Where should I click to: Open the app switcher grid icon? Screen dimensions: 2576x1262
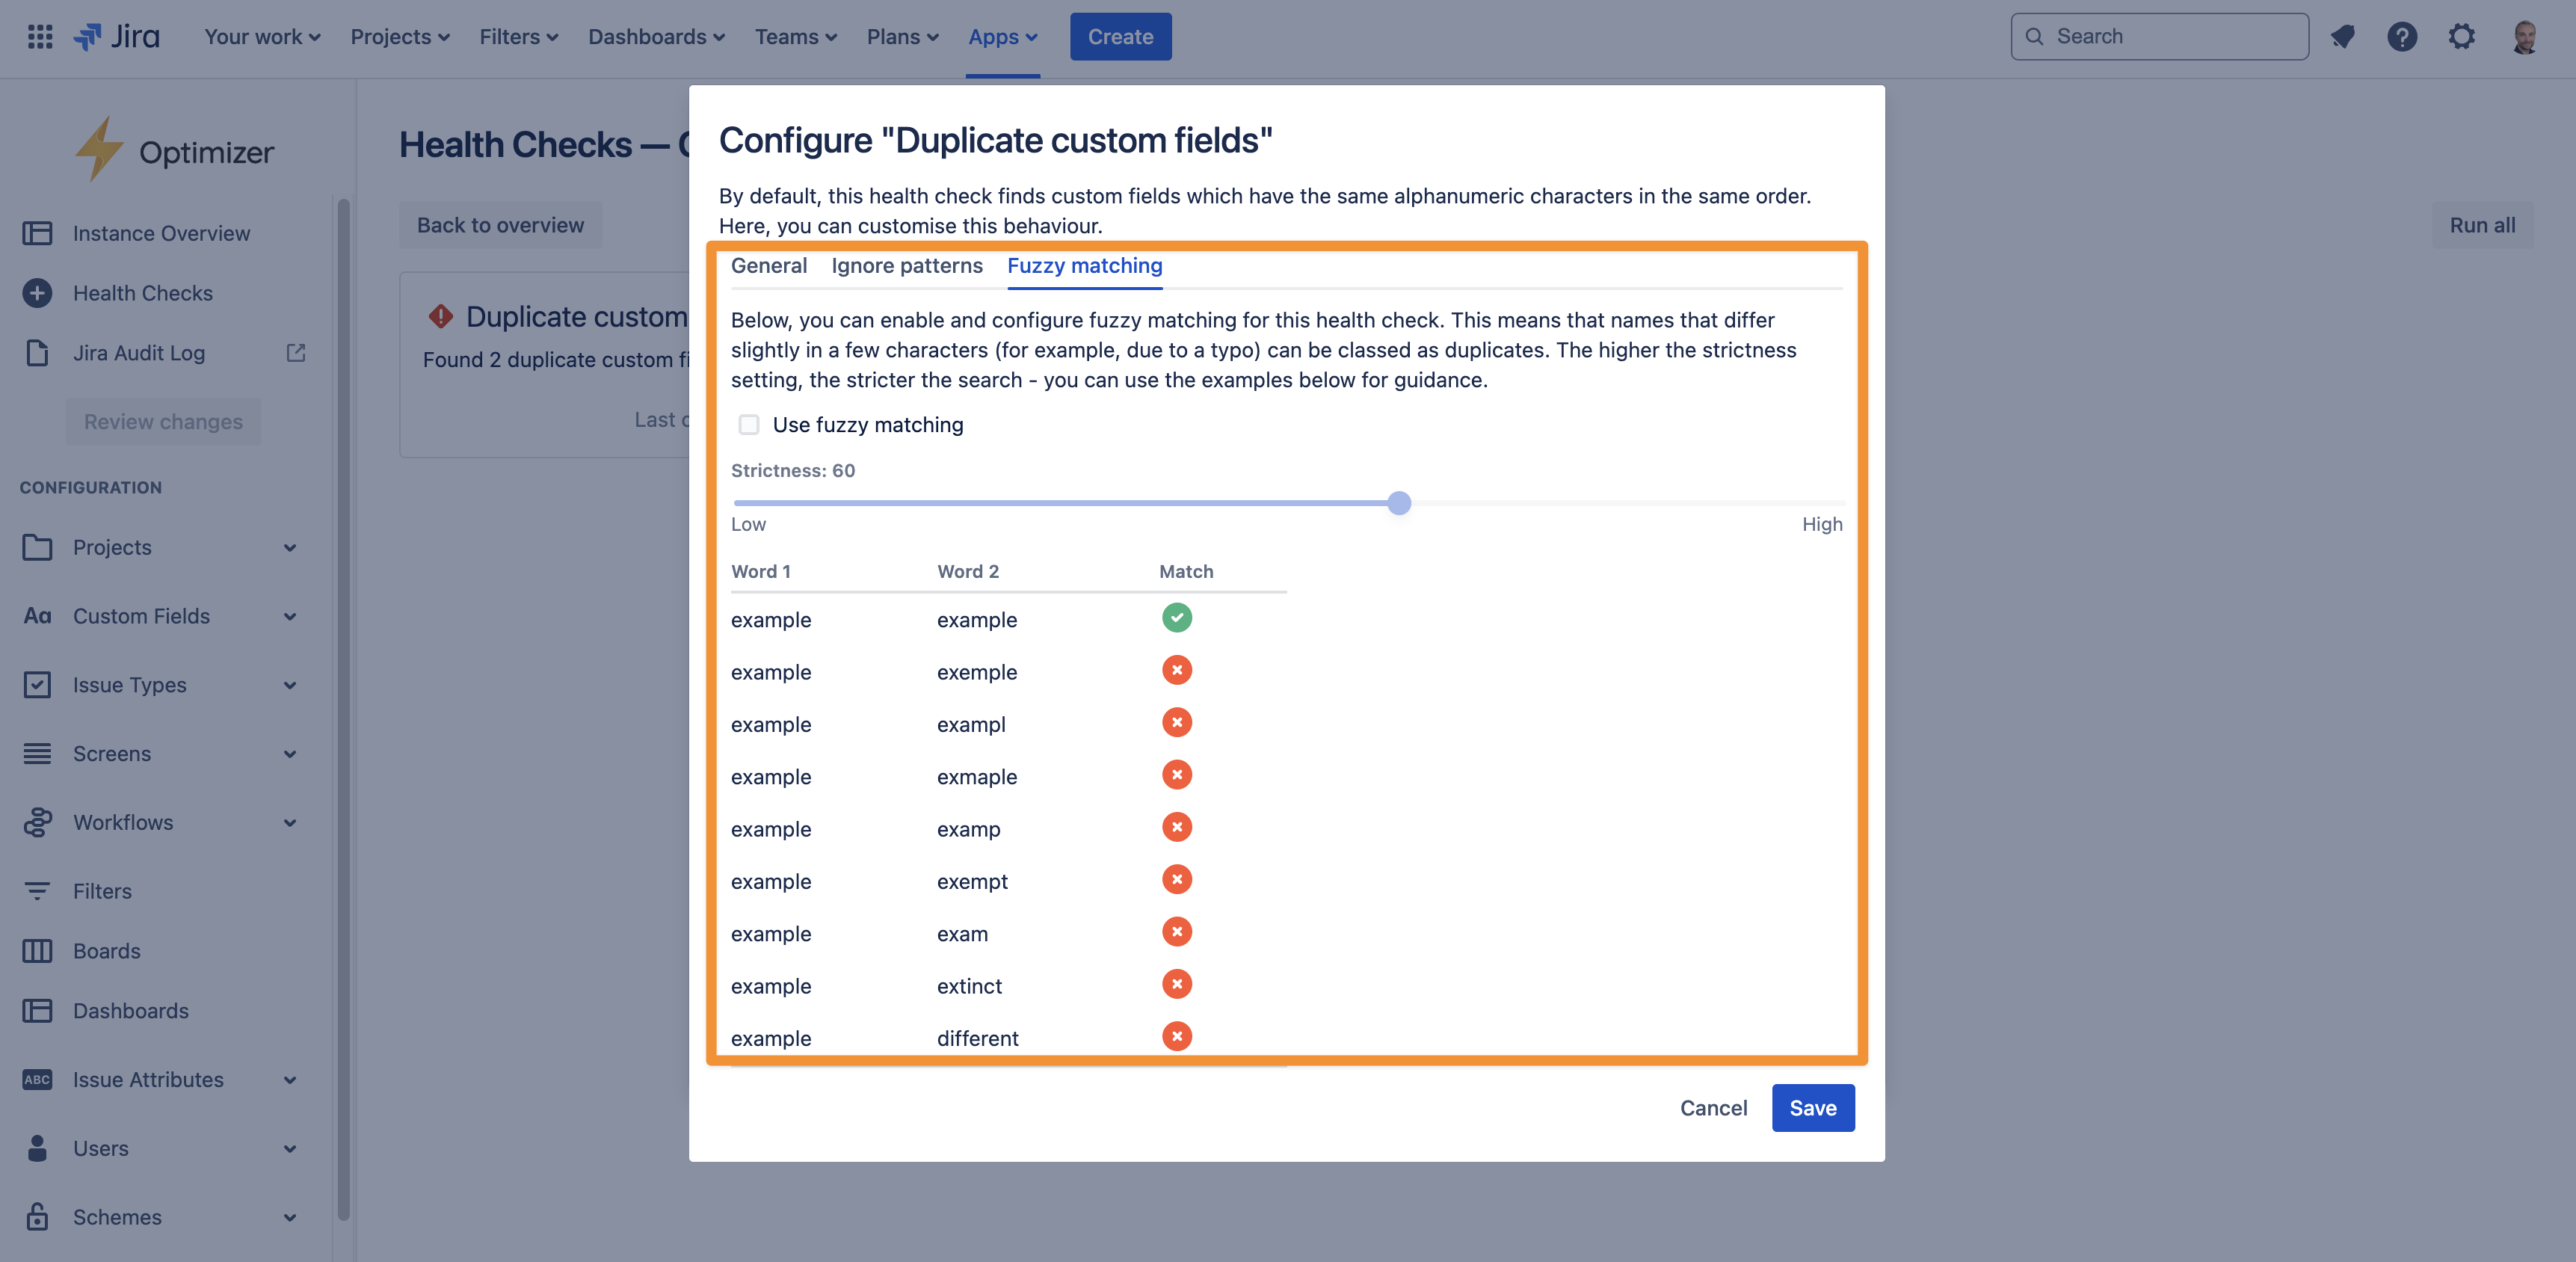pos(40,37)
